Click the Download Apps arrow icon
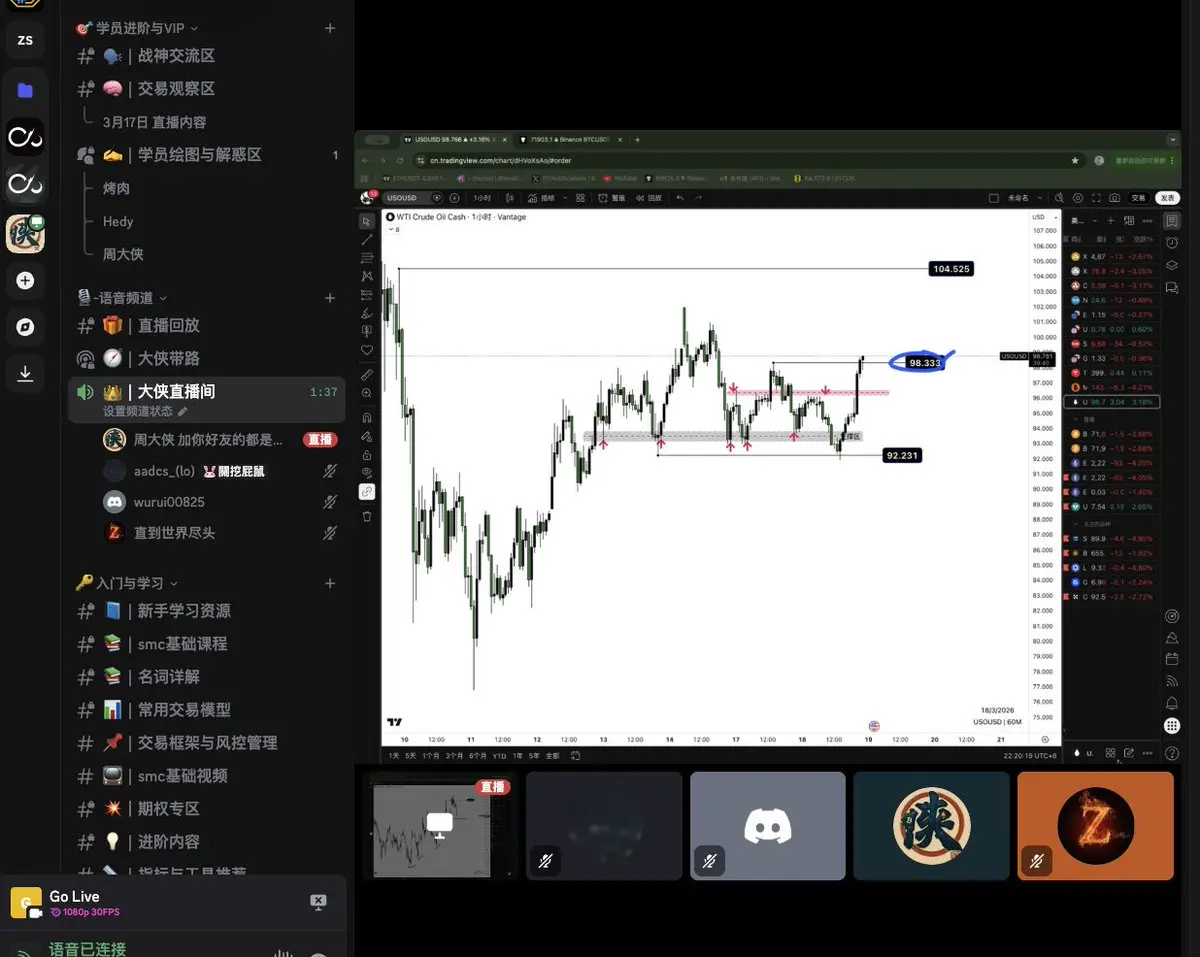 coord(25,374)
